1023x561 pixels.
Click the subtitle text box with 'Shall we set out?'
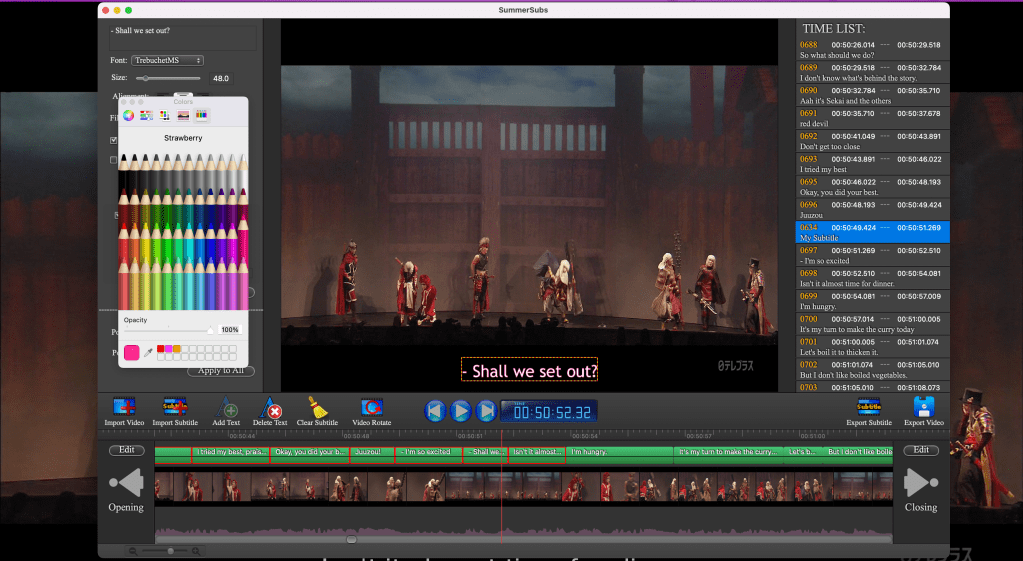pyautogui.click(x=183, y=38)
